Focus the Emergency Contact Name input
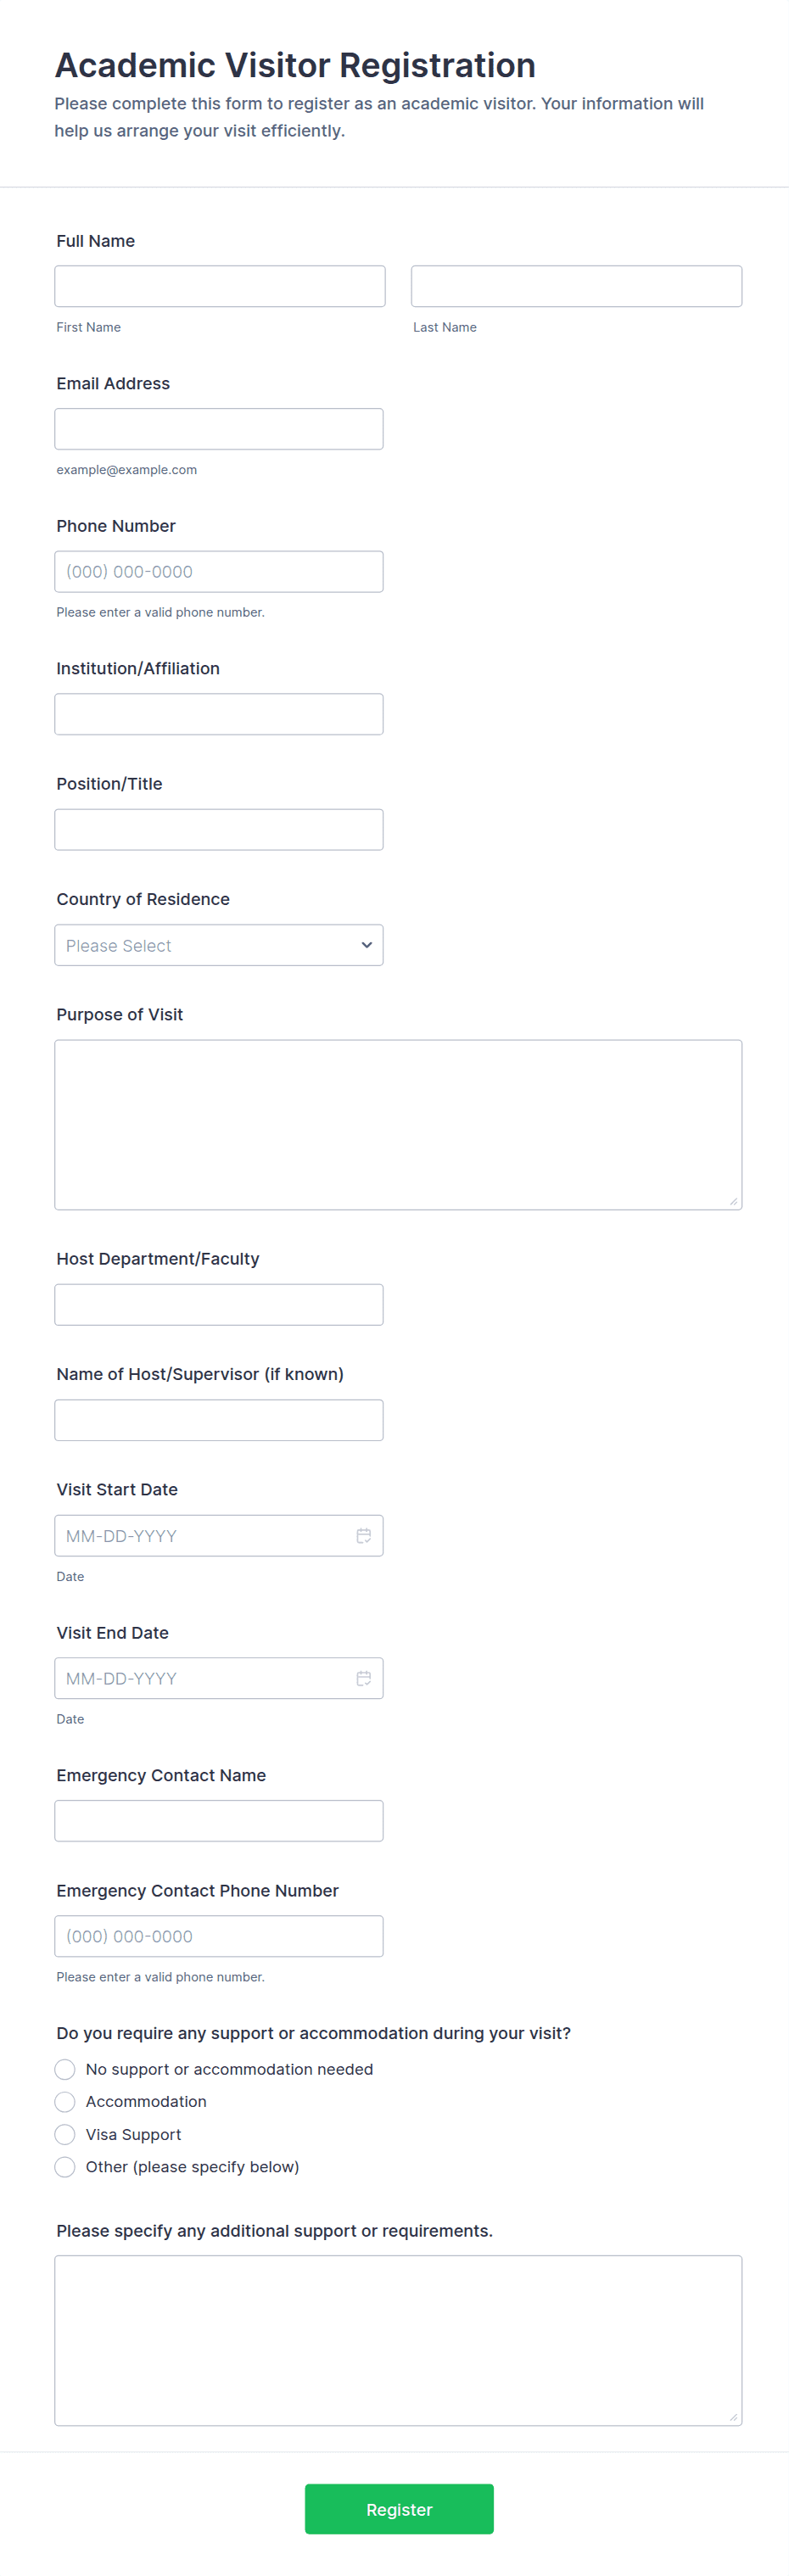 pyautogui.click(x=218, y=1821)
